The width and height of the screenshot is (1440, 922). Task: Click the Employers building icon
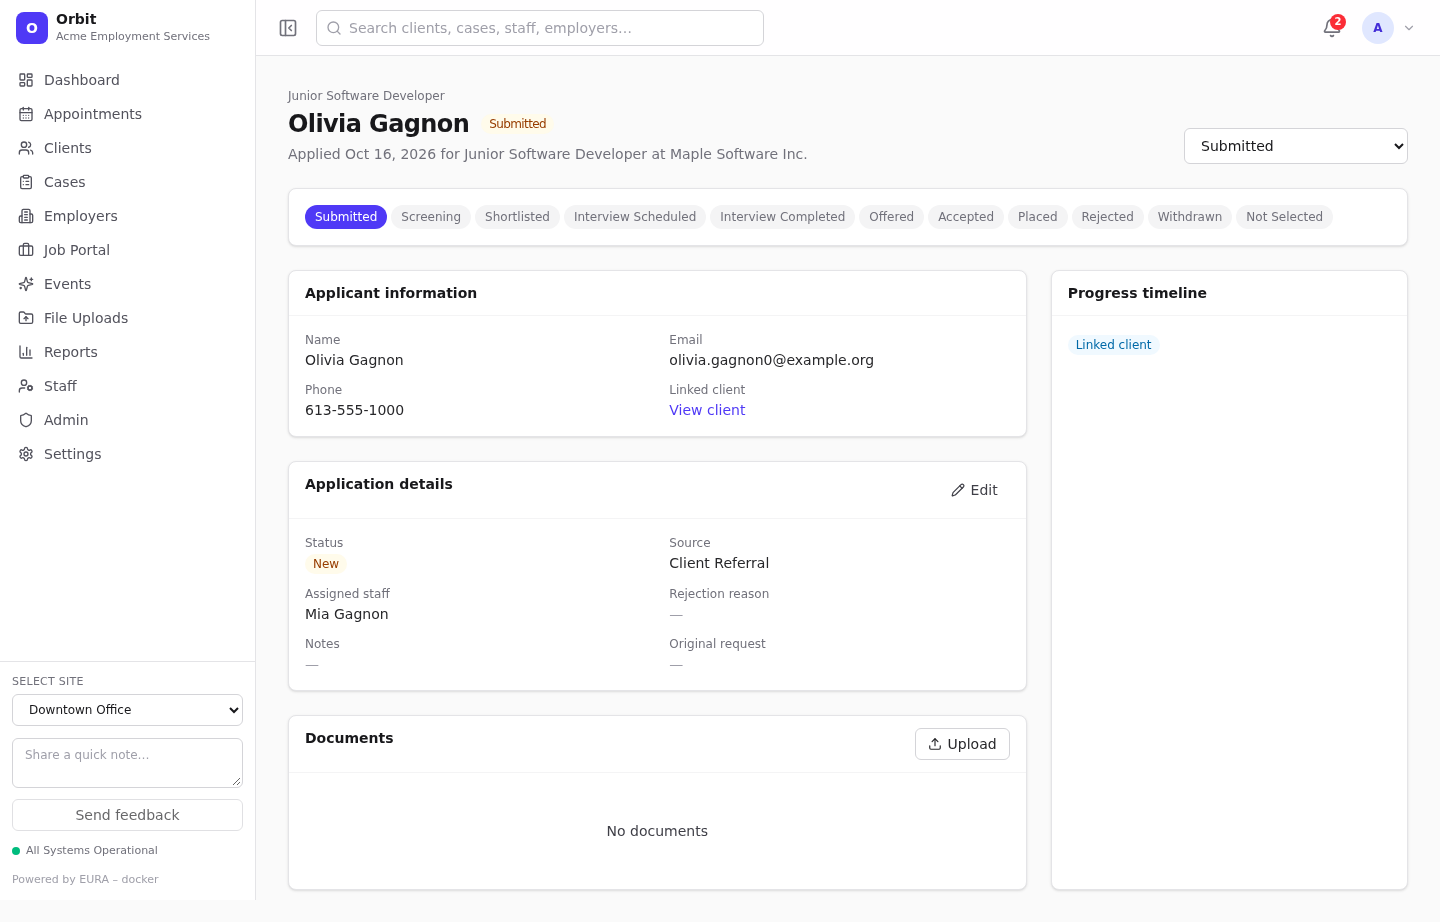click(26, 216)
